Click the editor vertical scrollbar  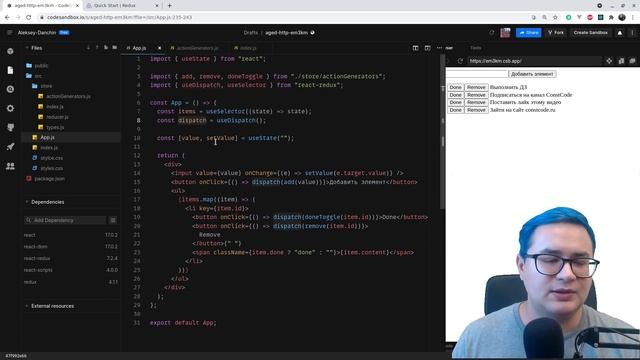(442, 131)
